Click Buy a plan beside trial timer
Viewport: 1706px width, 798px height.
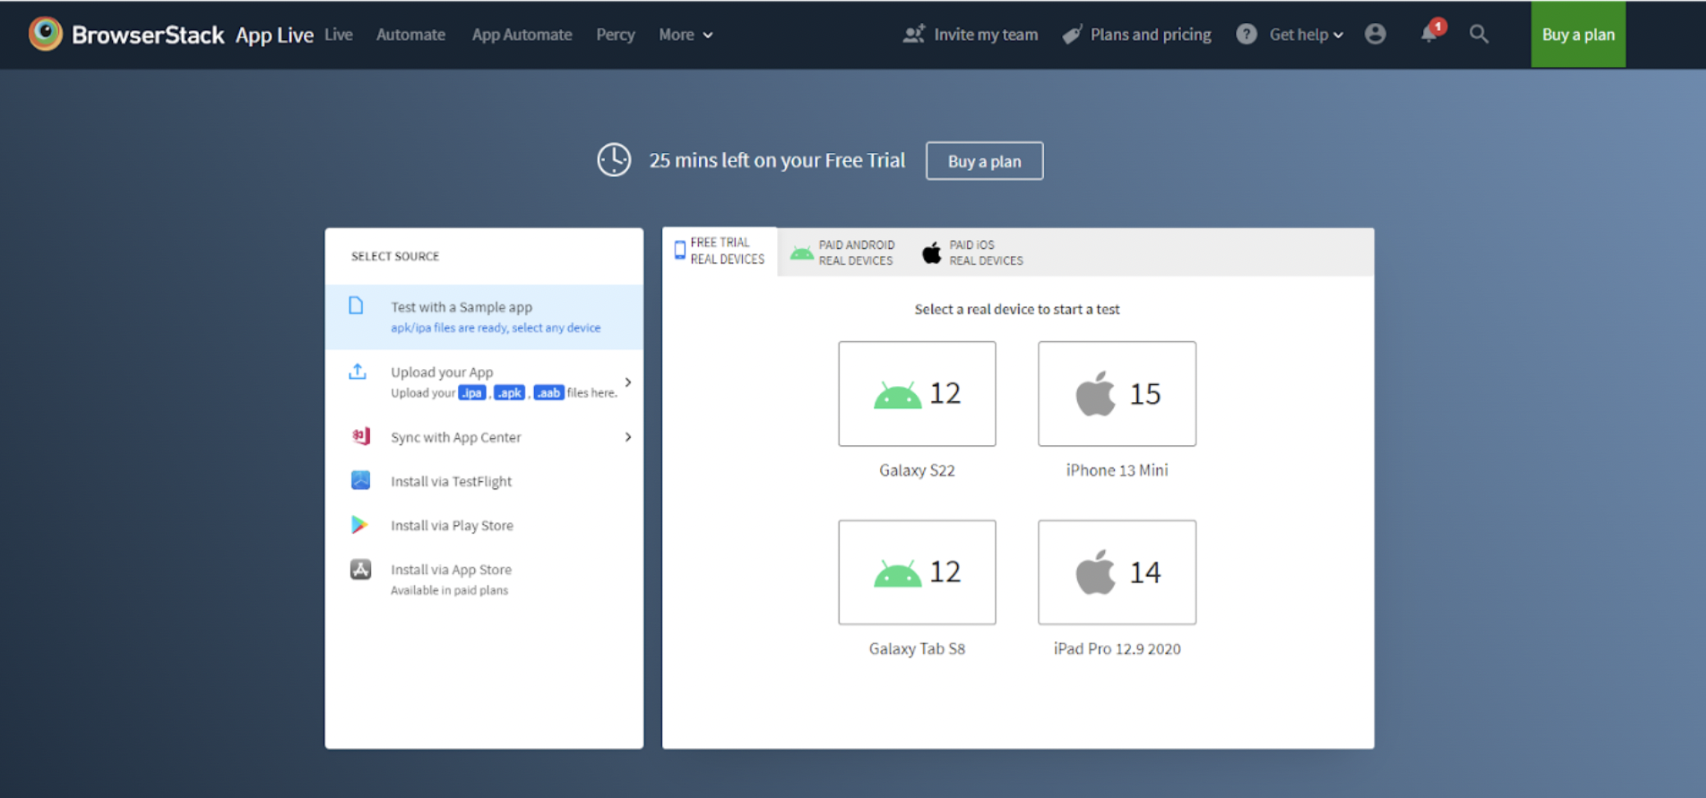tap(984, 161)
